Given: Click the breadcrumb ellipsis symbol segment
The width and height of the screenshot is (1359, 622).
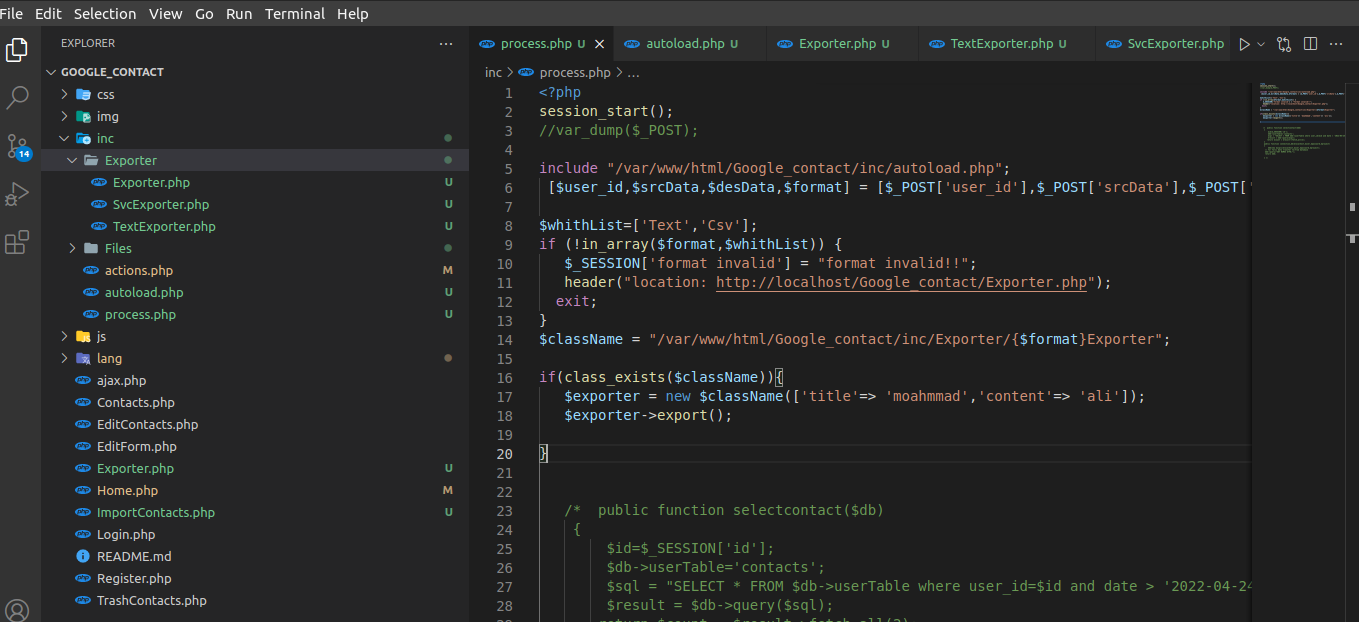Looking at the screenshot, I should tap(633, 73).
